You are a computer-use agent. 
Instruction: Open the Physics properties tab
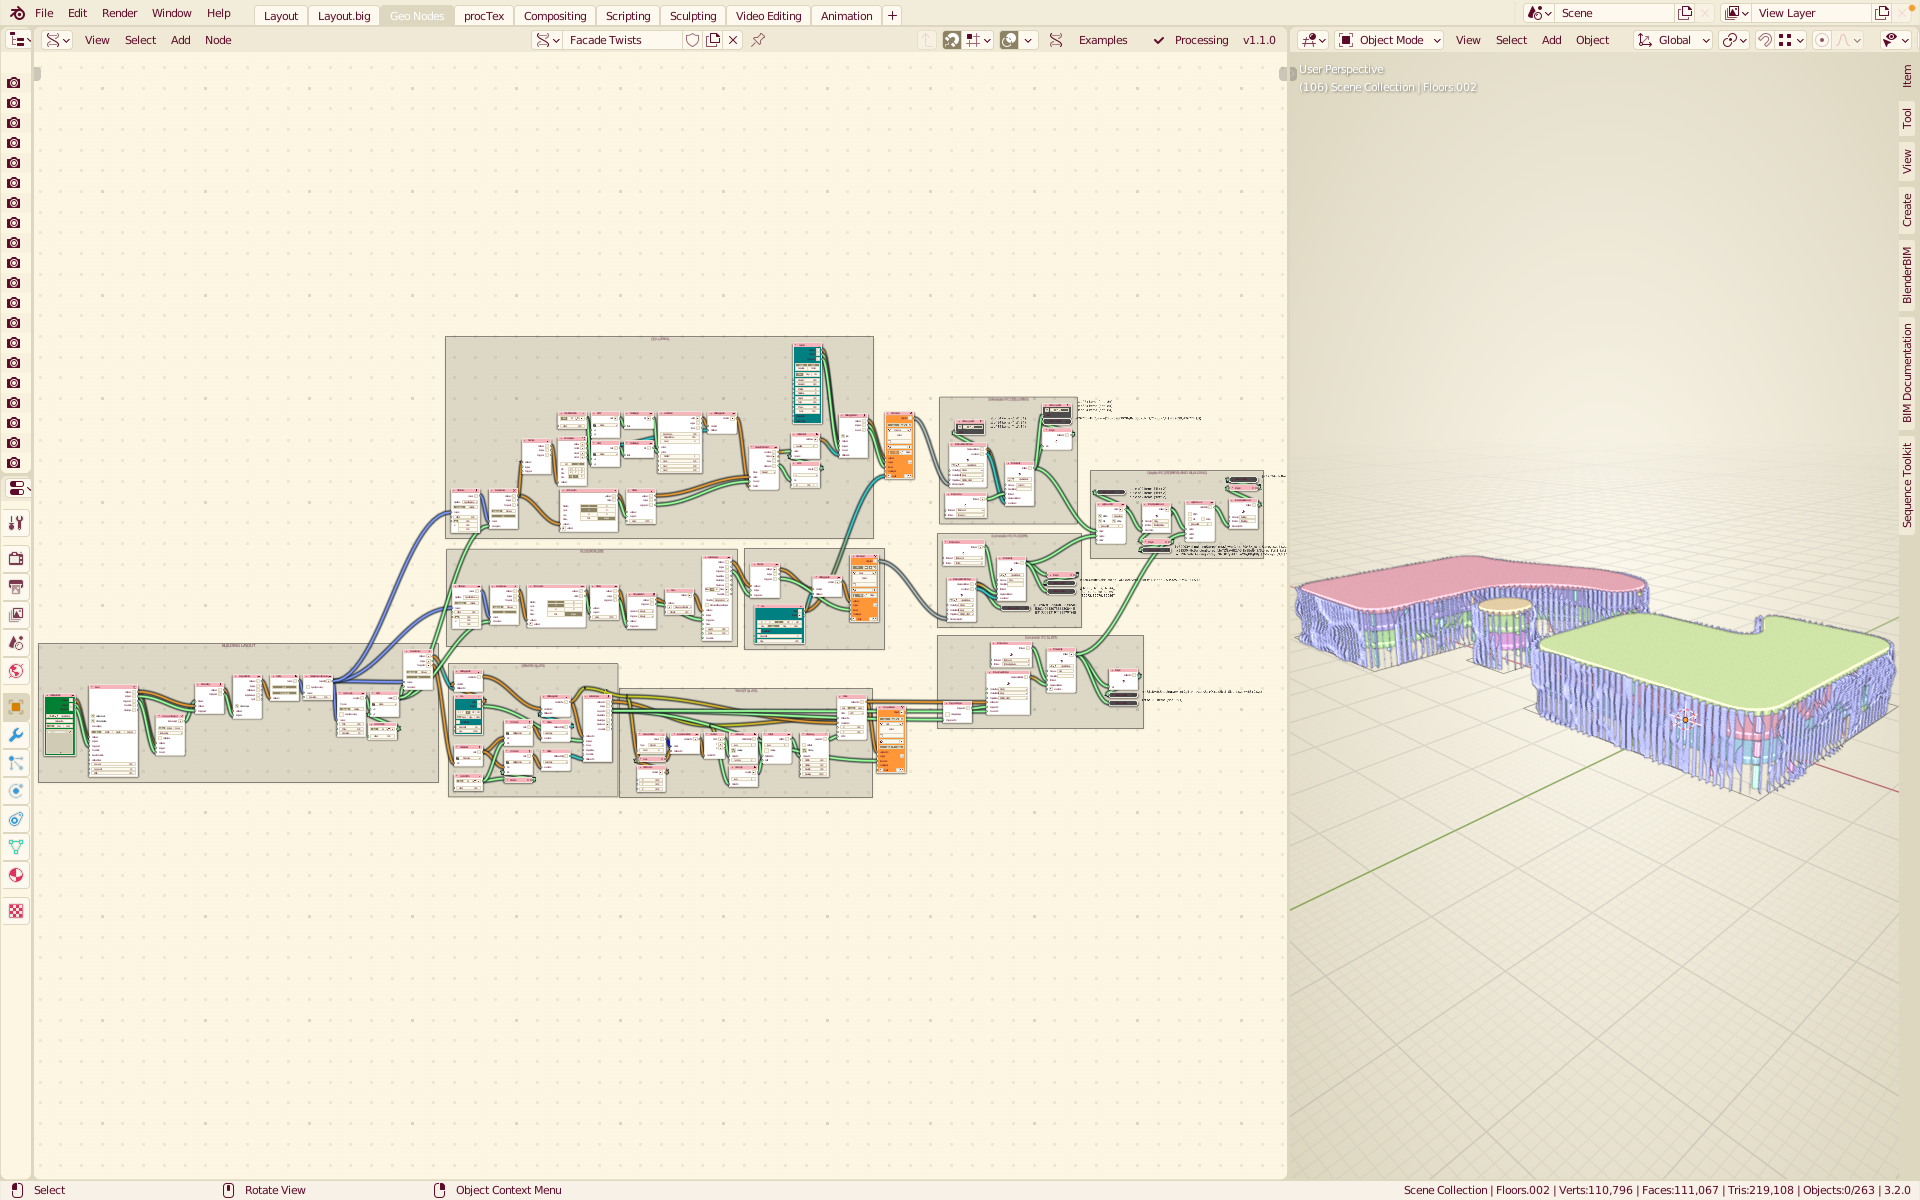click(x=16, y=791)
